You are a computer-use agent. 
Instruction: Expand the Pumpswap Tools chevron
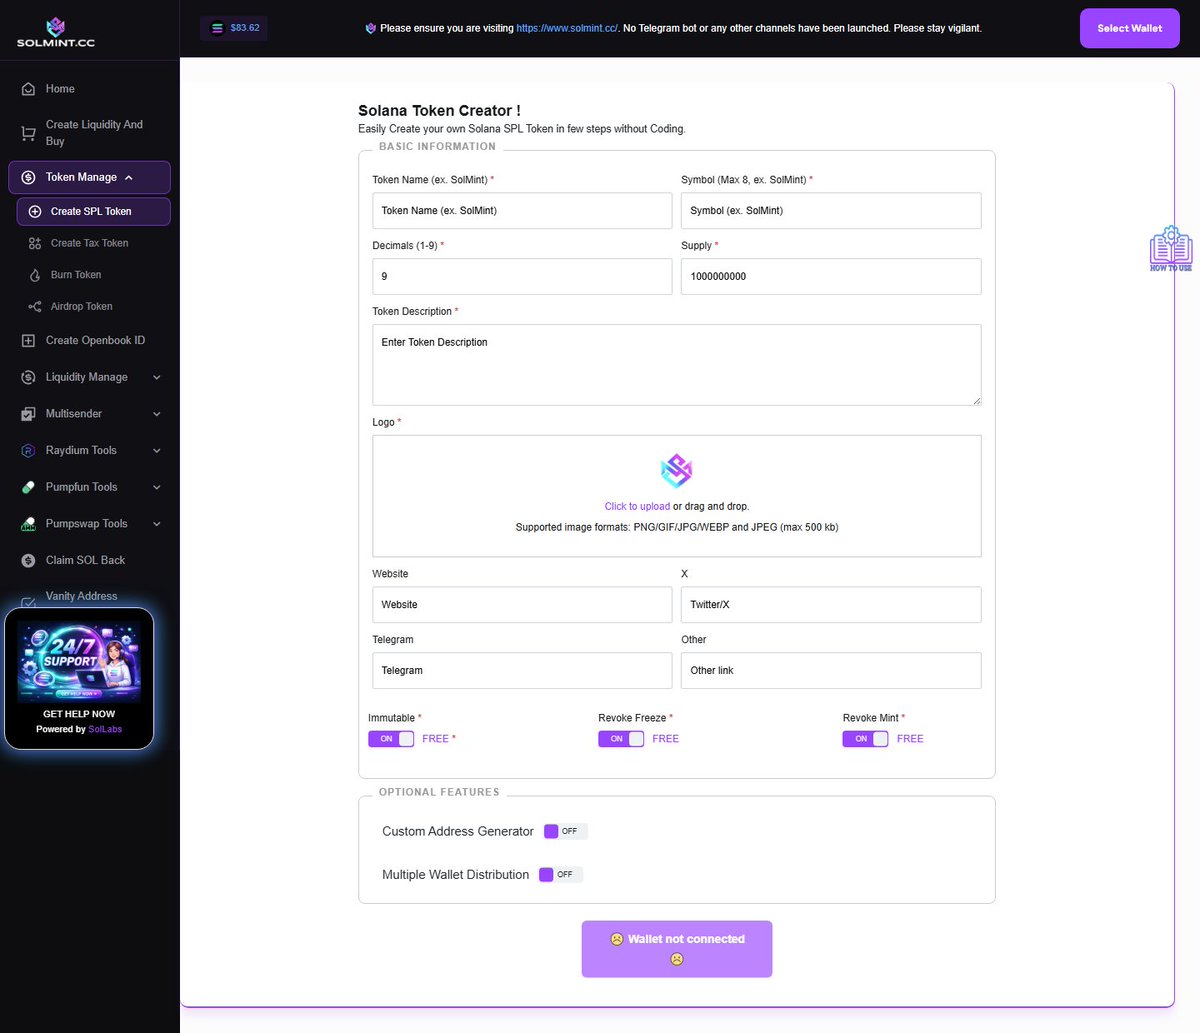(157, 524)
